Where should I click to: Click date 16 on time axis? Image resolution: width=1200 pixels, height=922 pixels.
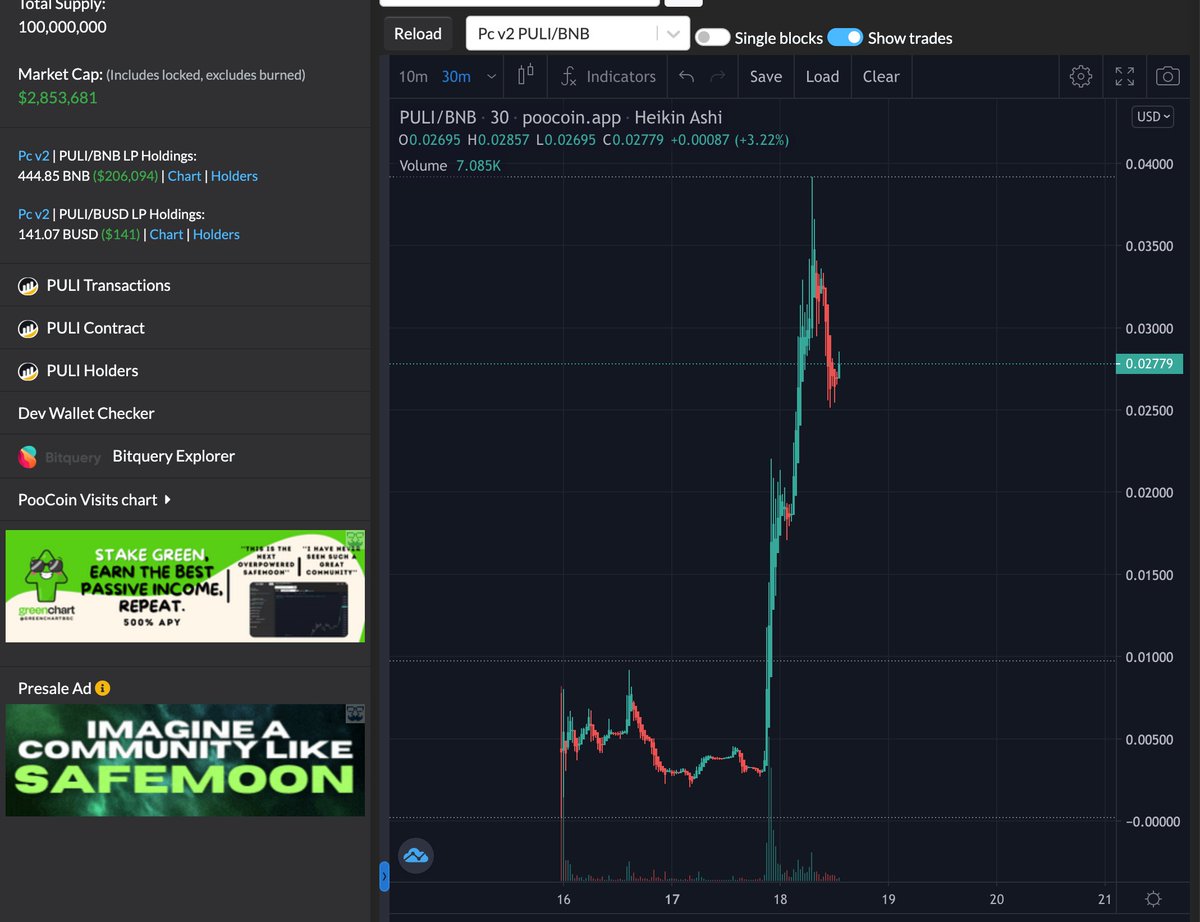click(564, 899)
